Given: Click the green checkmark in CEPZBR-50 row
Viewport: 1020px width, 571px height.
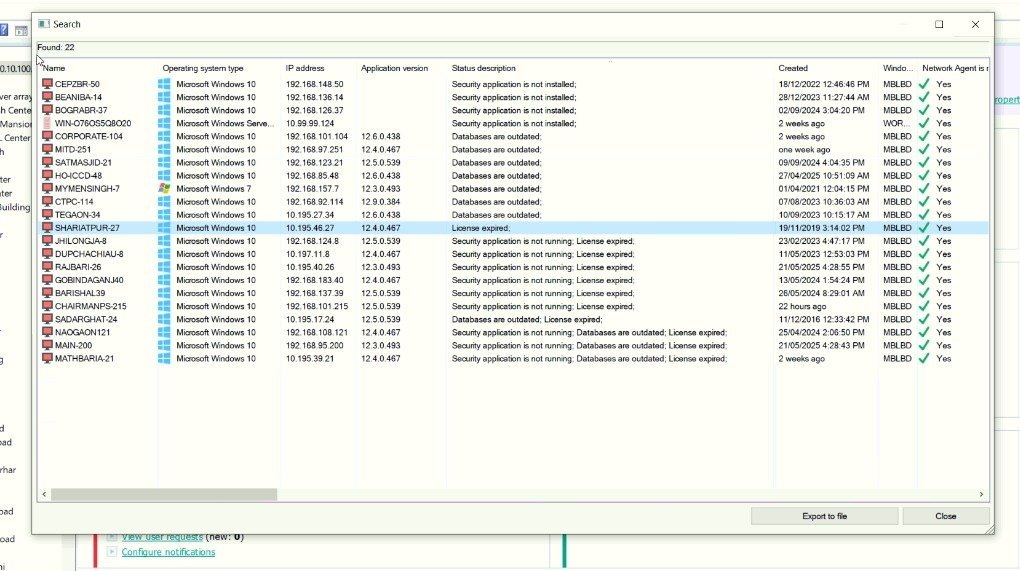Looking at the screenshot, I should point(924,84).
